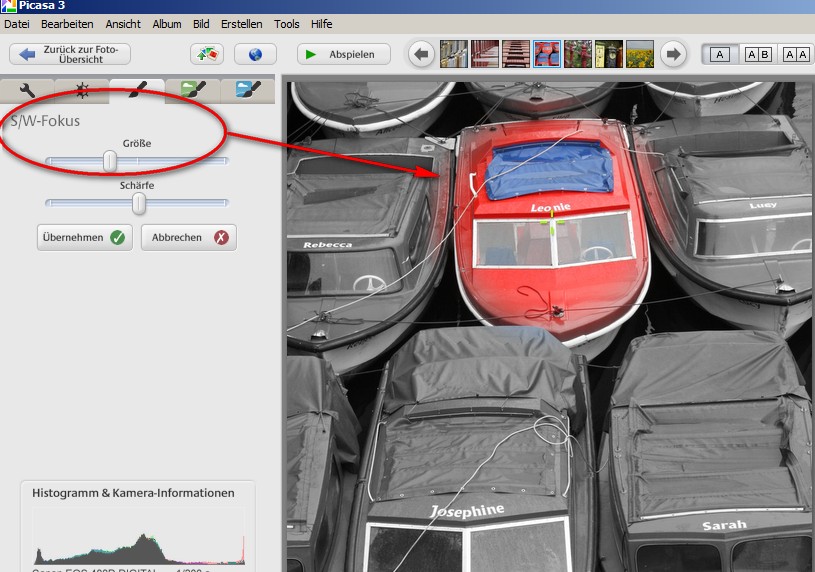Select the black brush effects tab
This screenshot has height=572, width=815.
coord(137,91)
